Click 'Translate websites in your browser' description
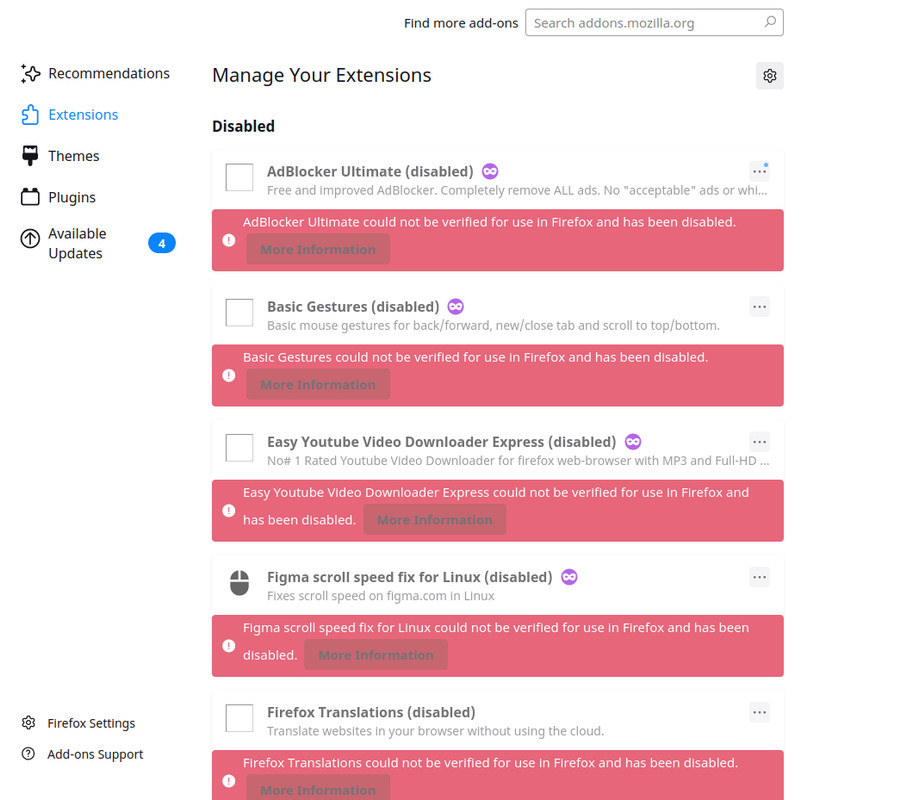 click(x=436, y=731)
